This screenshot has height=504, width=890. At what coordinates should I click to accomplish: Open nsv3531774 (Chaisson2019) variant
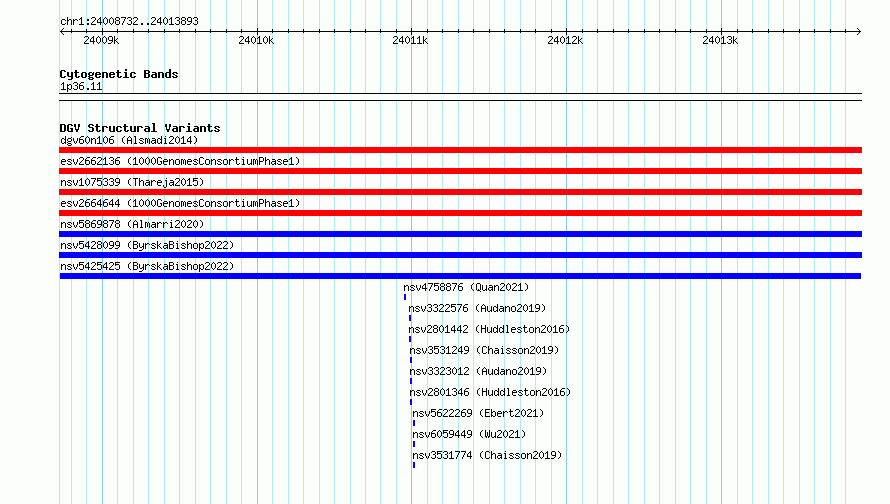coord(487,455)
